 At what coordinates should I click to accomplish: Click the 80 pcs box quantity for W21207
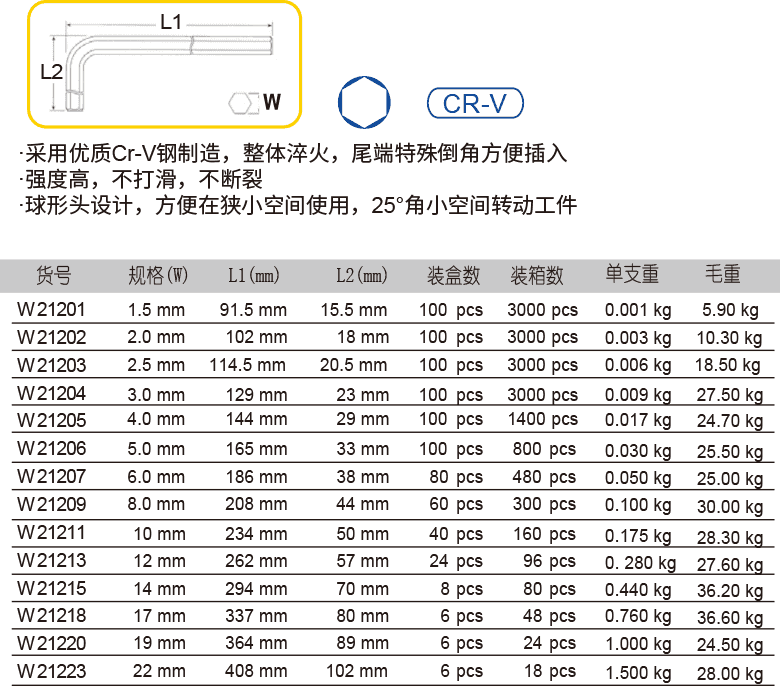tap(456, 477)
